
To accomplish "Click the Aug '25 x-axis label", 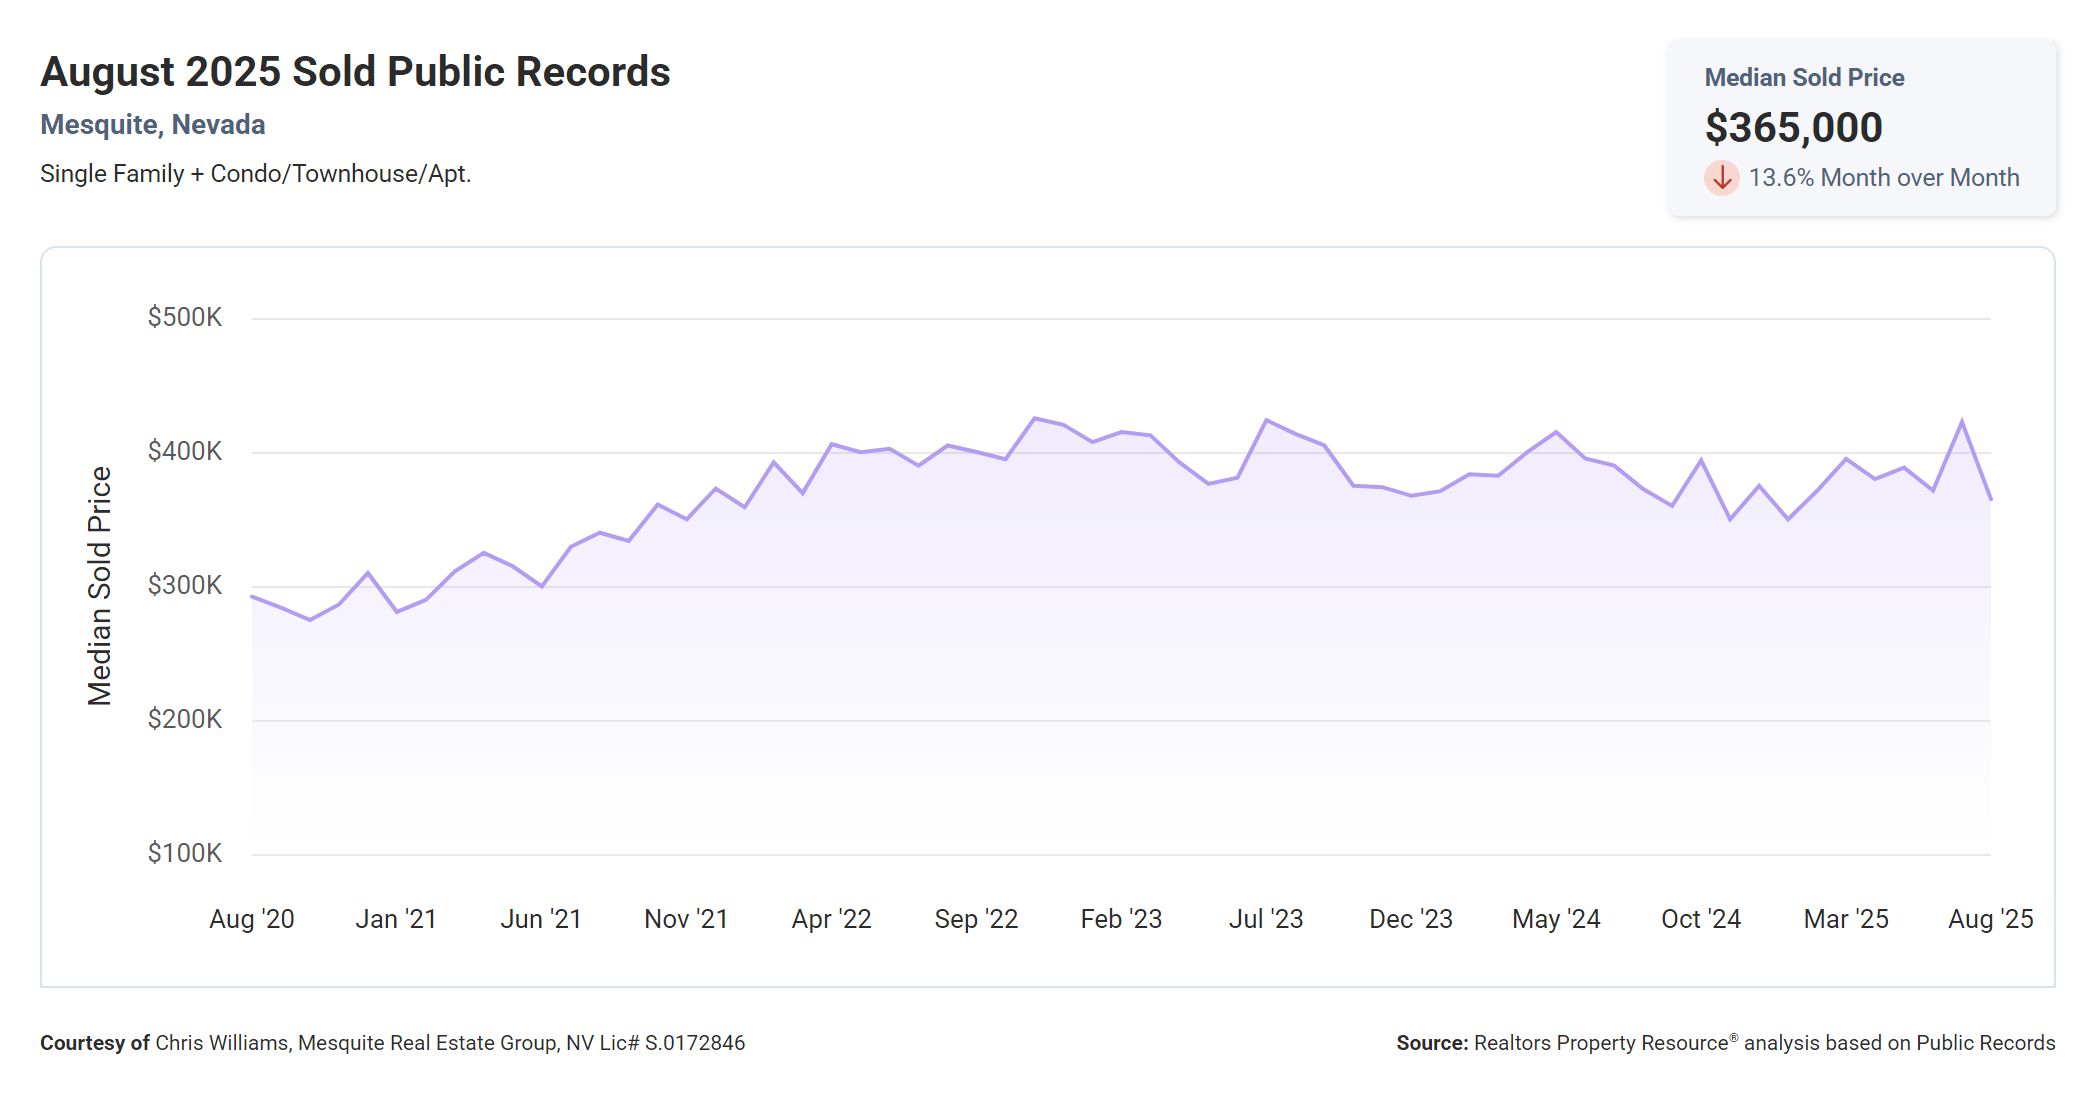I will click(x=1990, y=919).
